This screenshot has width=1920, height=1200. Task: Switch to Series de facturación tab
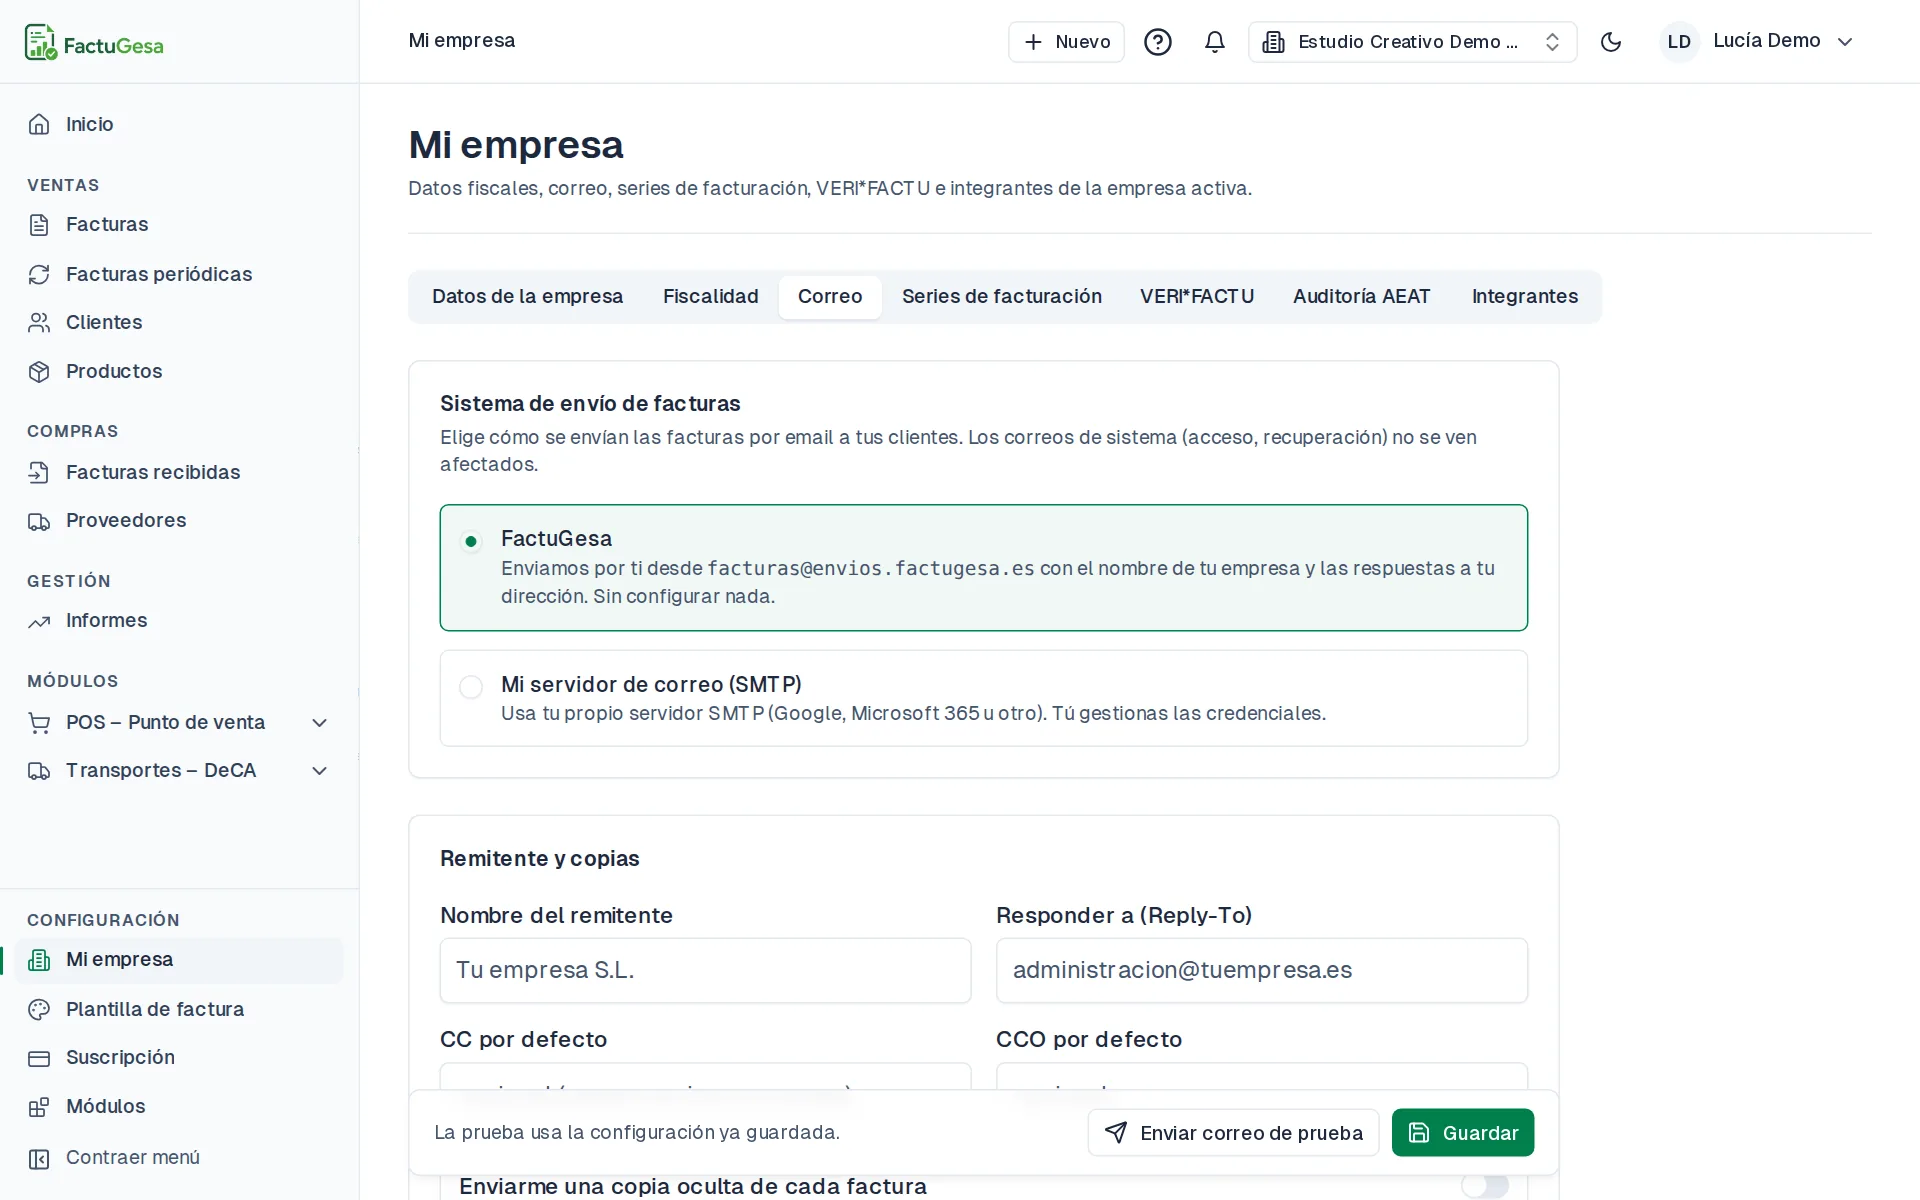1002,296
